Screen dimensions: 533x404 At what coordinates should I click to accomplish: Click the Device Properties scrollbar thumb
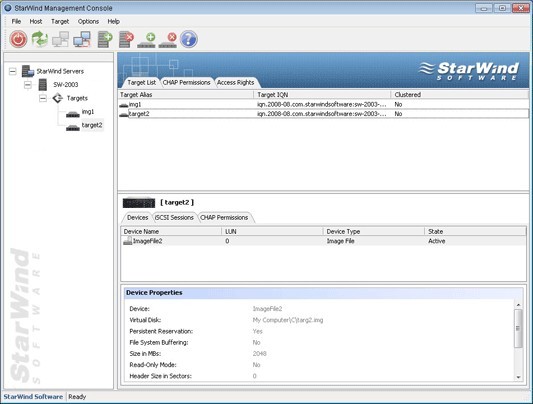518,329
